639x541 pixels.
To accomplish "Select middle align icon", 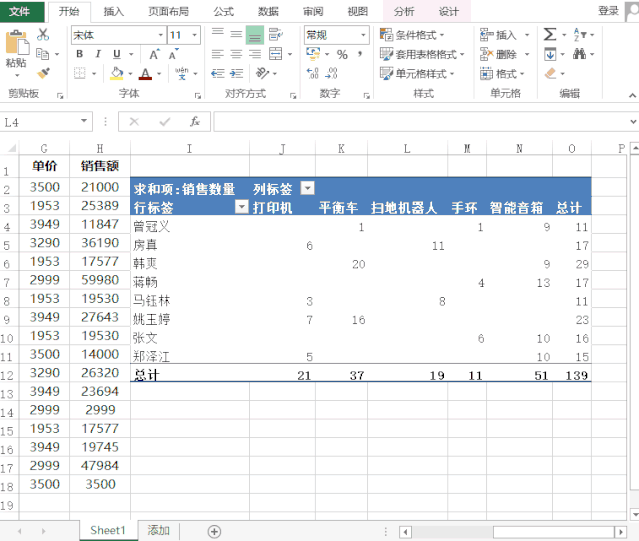I will [x=236, y=34].
